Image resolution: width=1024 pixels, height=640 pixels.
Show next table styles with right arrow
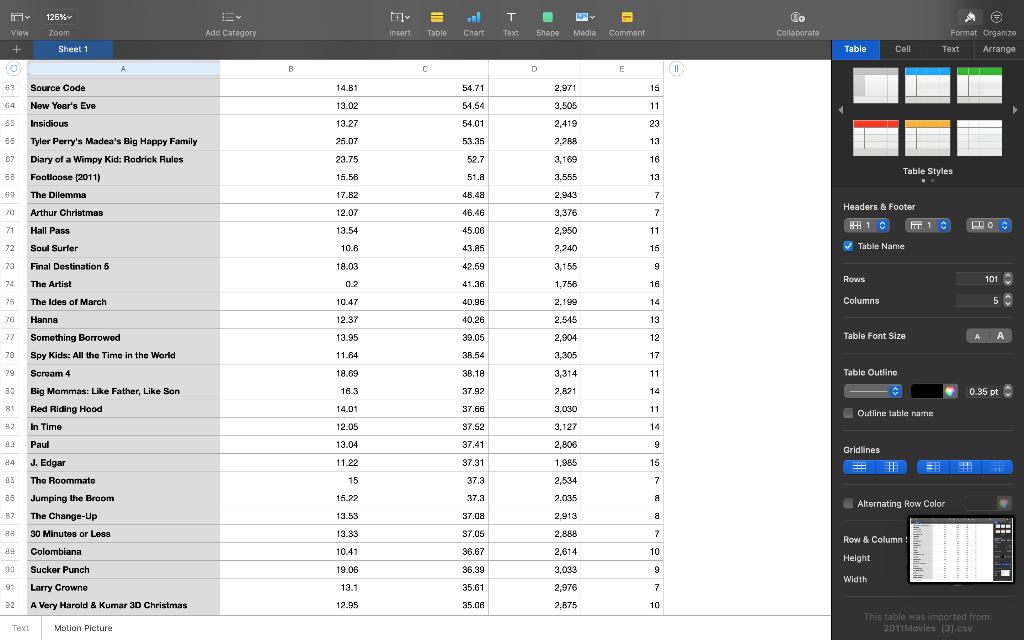(x=1015, y=110)
